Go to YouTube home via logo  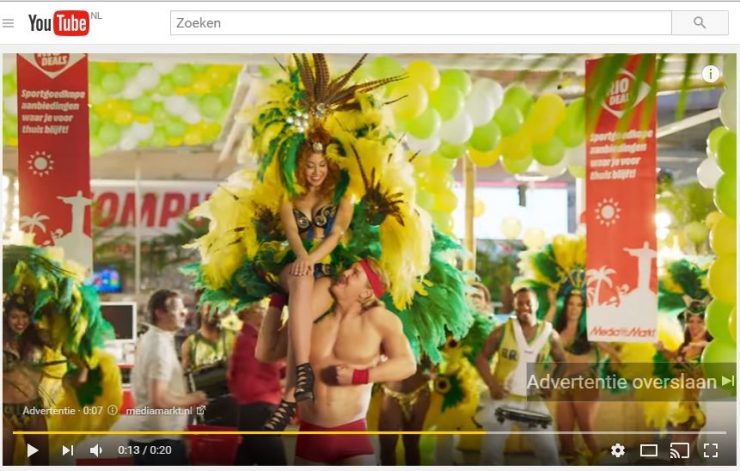pyautogui.click(x=59, y=23)
